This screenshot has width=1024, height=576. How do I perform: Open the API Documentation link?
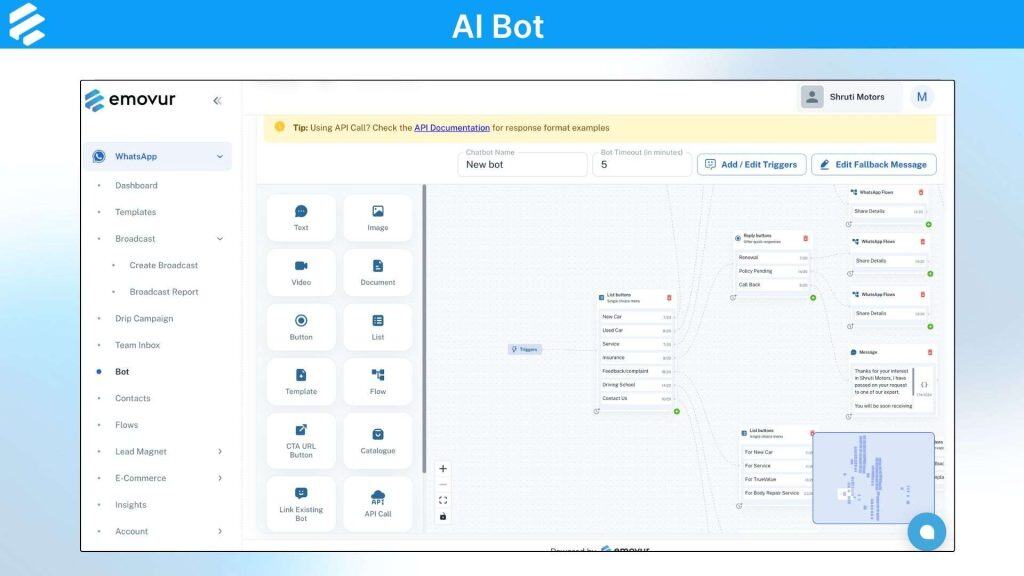(x=452, y=128)
